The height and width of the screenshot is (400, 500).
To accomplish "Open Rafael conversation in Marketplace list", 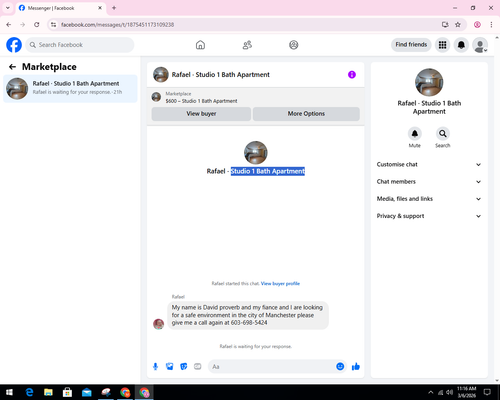I will (x=70, y=88).
